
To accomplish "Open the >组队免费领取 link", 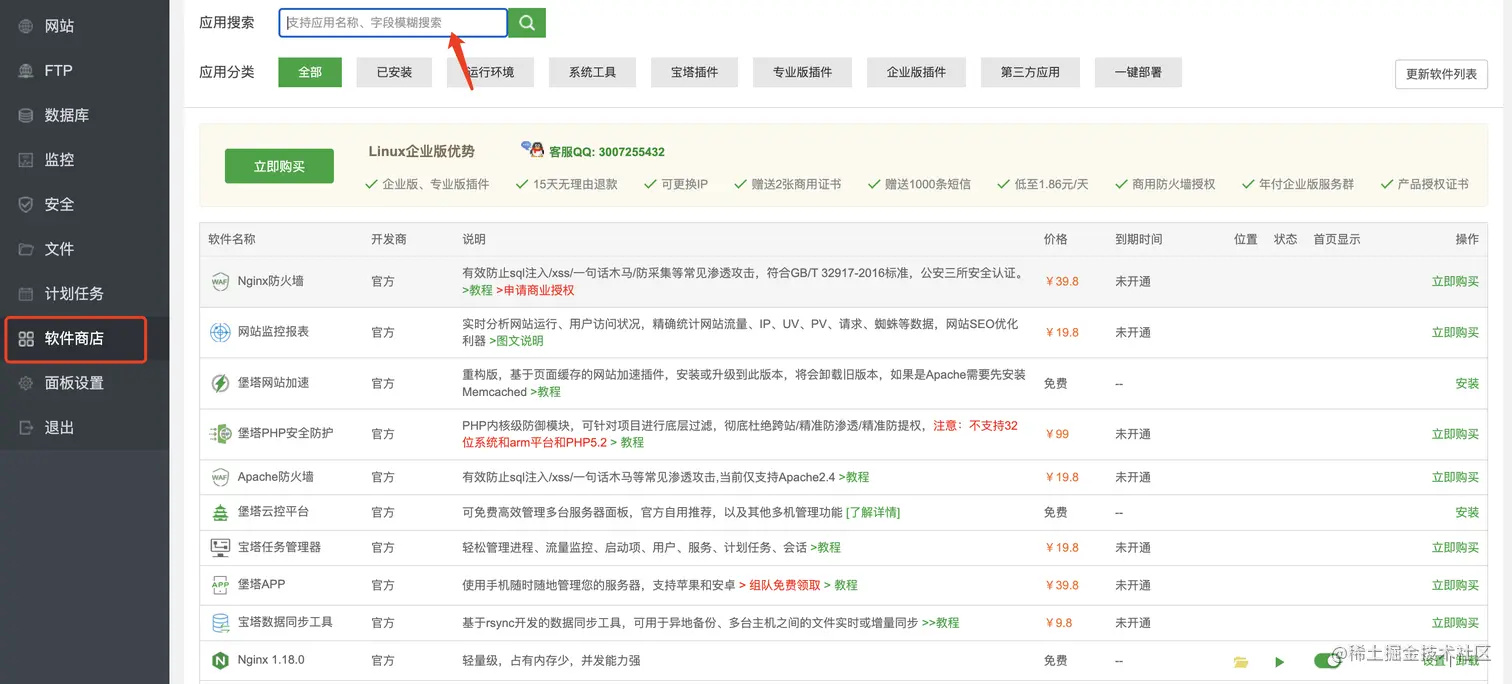I will (x=780, y=585).
